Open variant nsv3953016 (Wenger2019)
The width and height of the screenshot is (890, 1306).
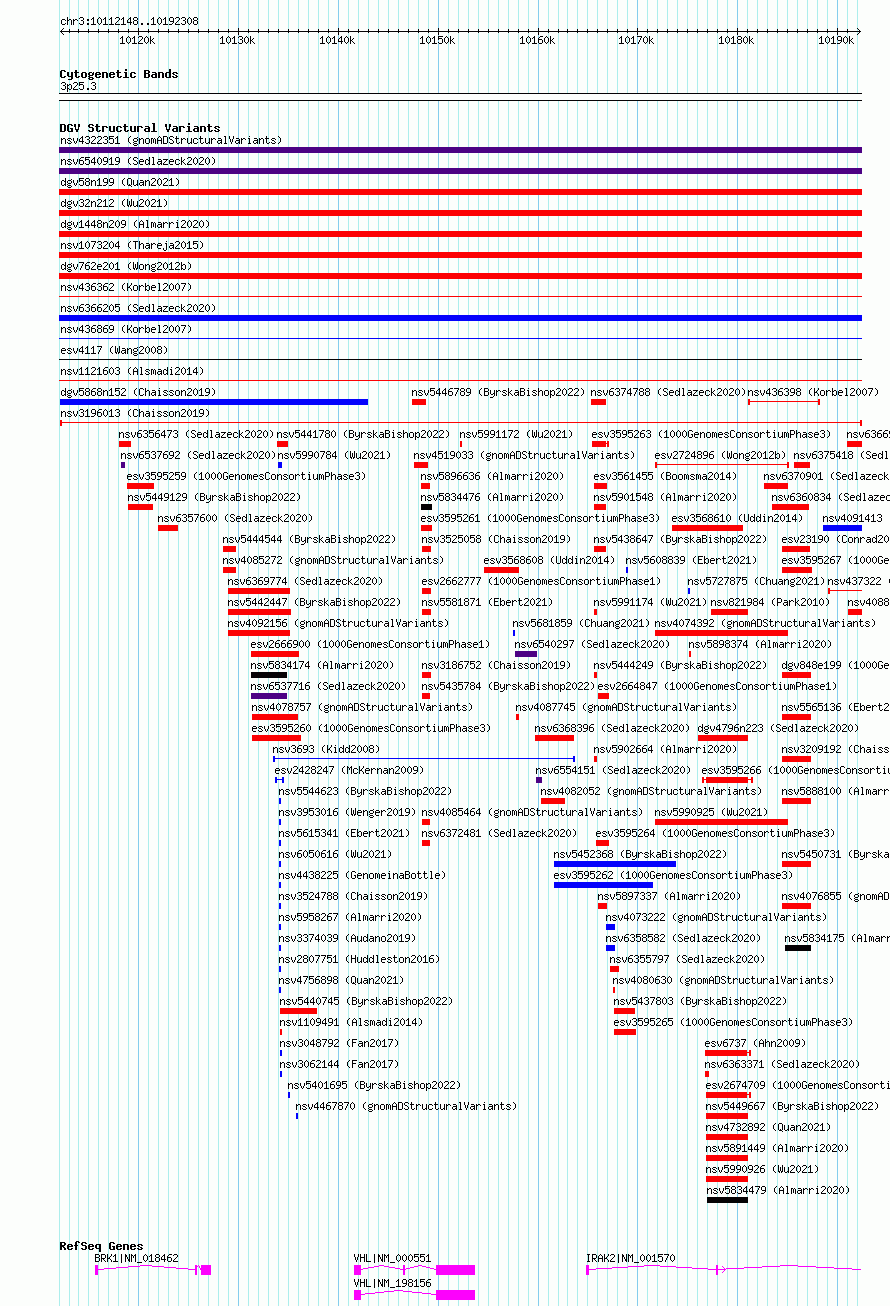347,813
